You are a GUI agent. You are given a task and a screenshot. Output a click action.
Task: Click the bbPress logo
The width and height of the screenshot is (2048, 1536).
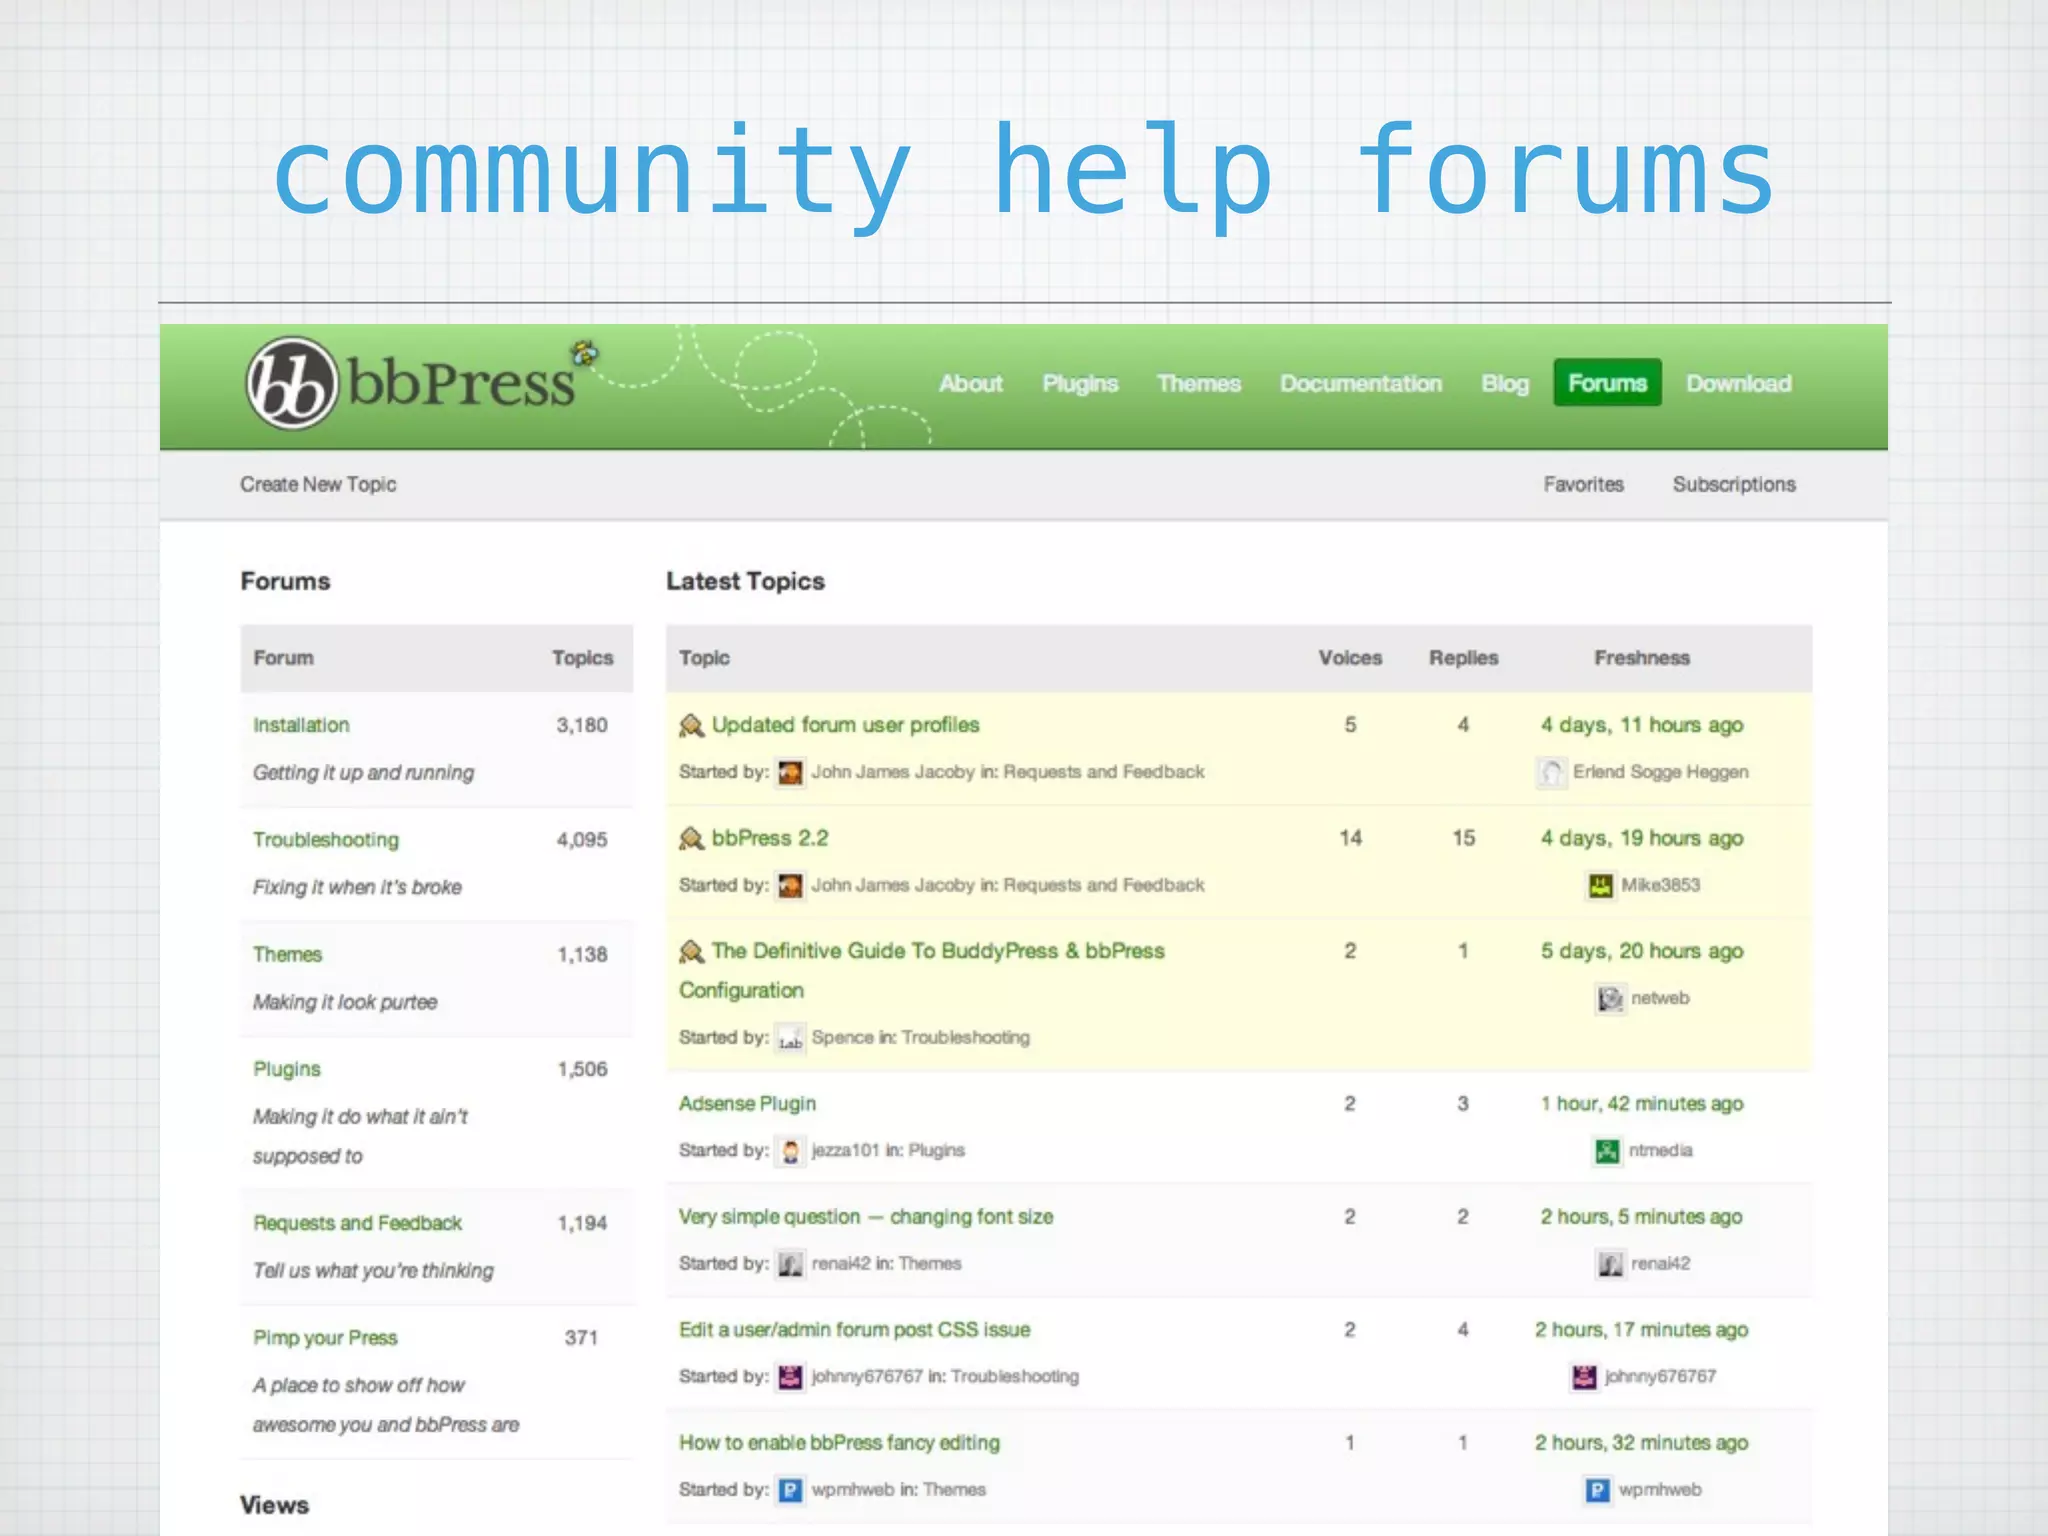pos(420,383)
